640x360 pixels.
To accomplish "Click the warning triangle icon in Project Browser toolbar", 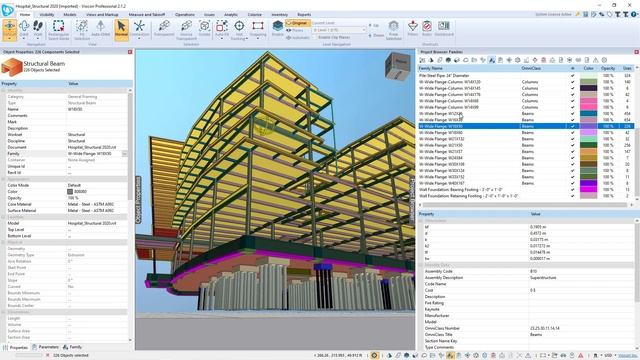I will [x=596, y=60].
